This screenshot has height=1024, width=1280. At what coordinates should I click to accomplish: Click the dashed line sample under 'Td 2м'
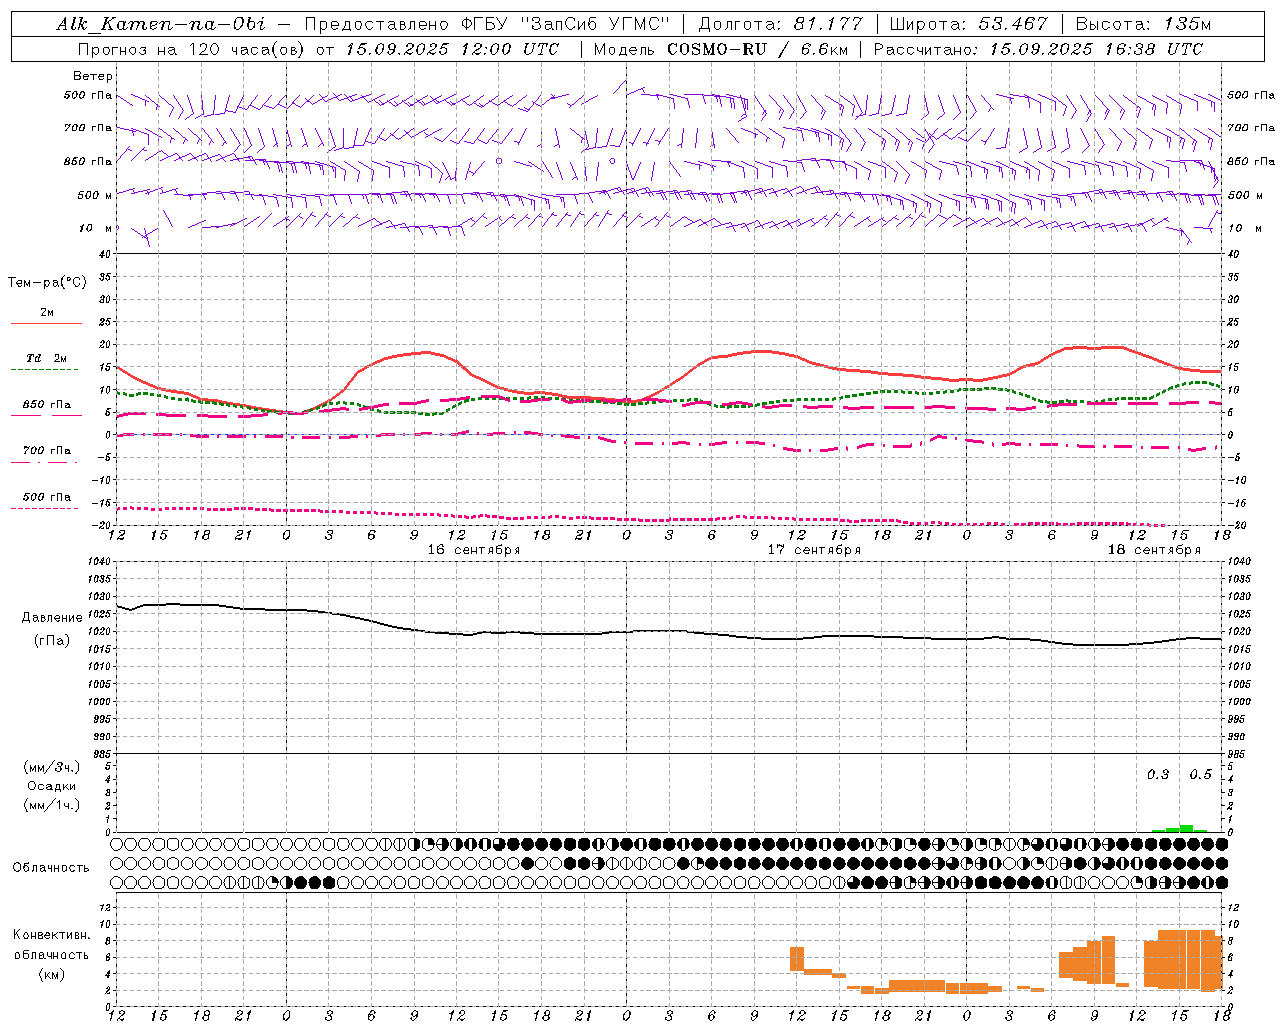point(44,370)
